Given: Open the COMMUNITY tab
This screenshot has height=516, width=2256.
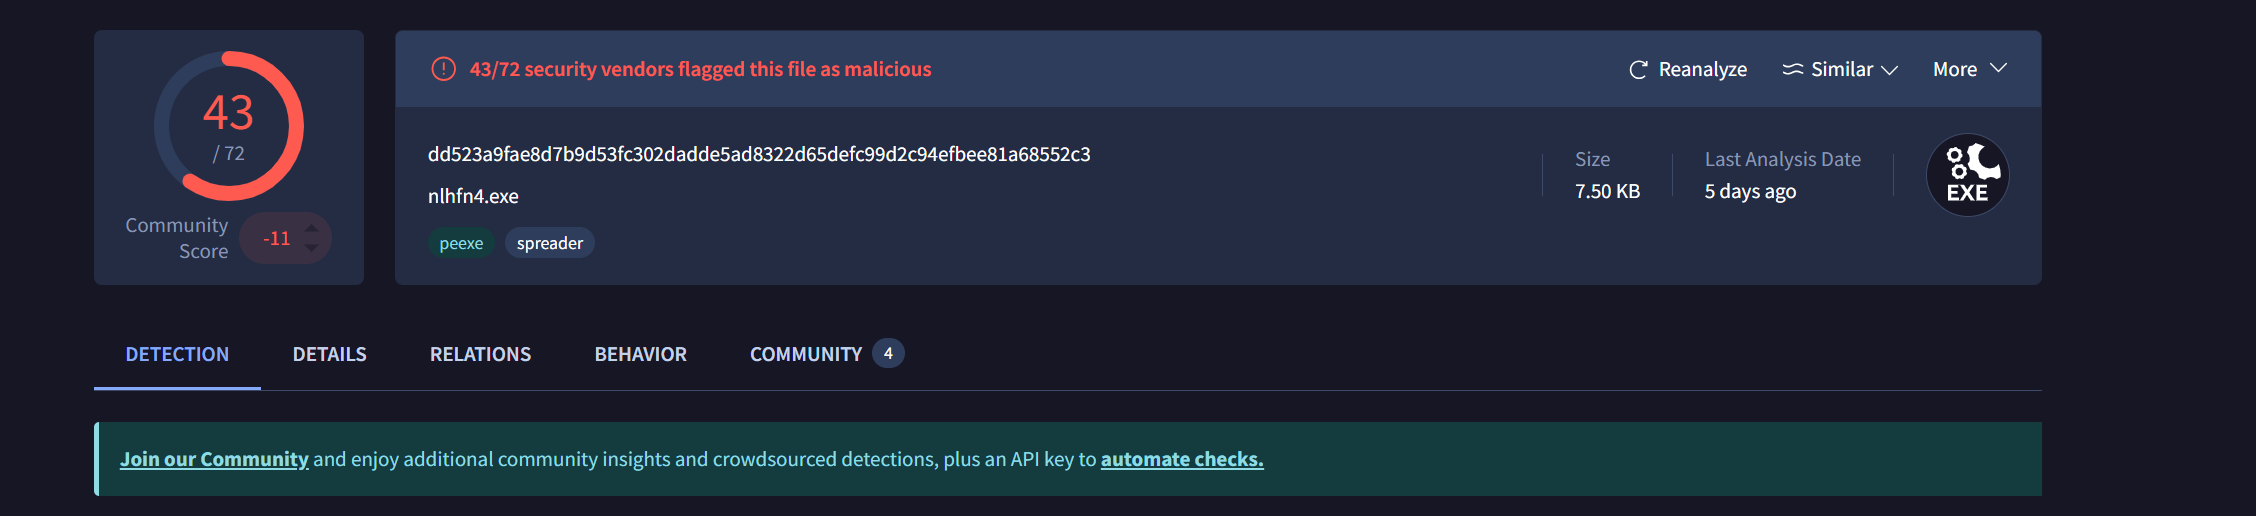Looking at the screenshot, I should point(805,354).
